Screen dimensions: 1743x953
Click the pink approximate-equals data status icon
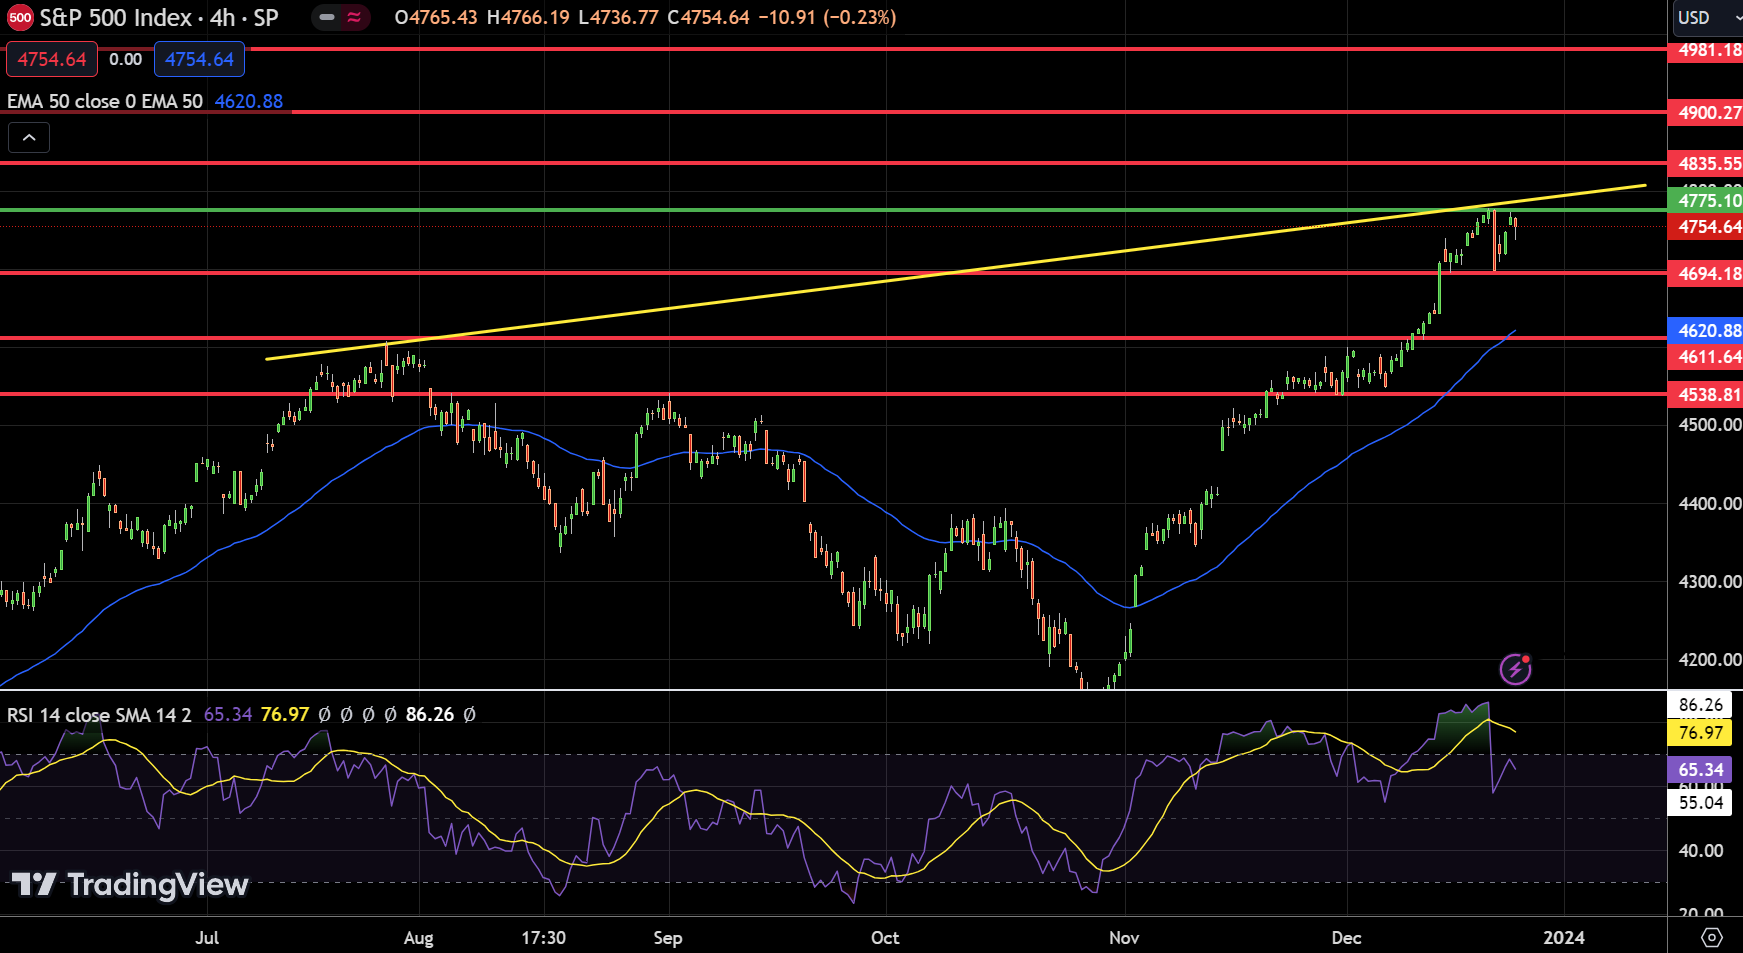(x=355, y=17)
